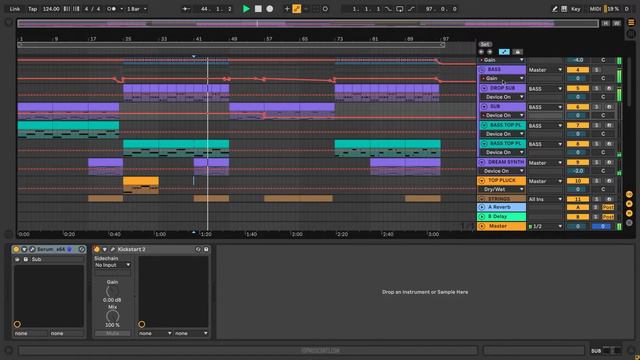Toggle the computer MIDI keyboard icon

coord(564,9)
